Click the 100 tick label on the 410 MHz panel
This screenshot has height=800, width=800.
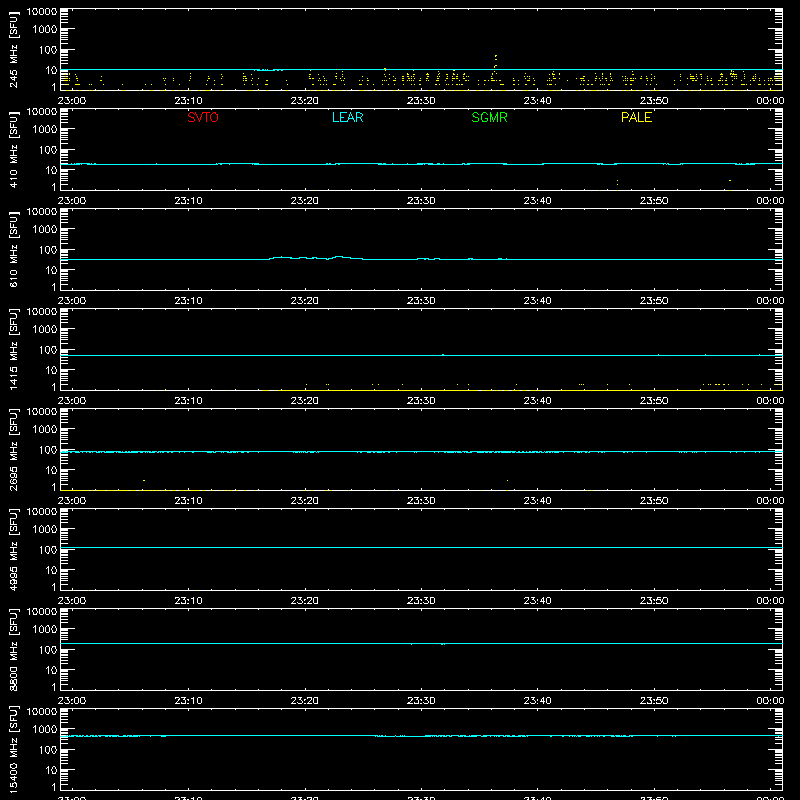(48, 150)
